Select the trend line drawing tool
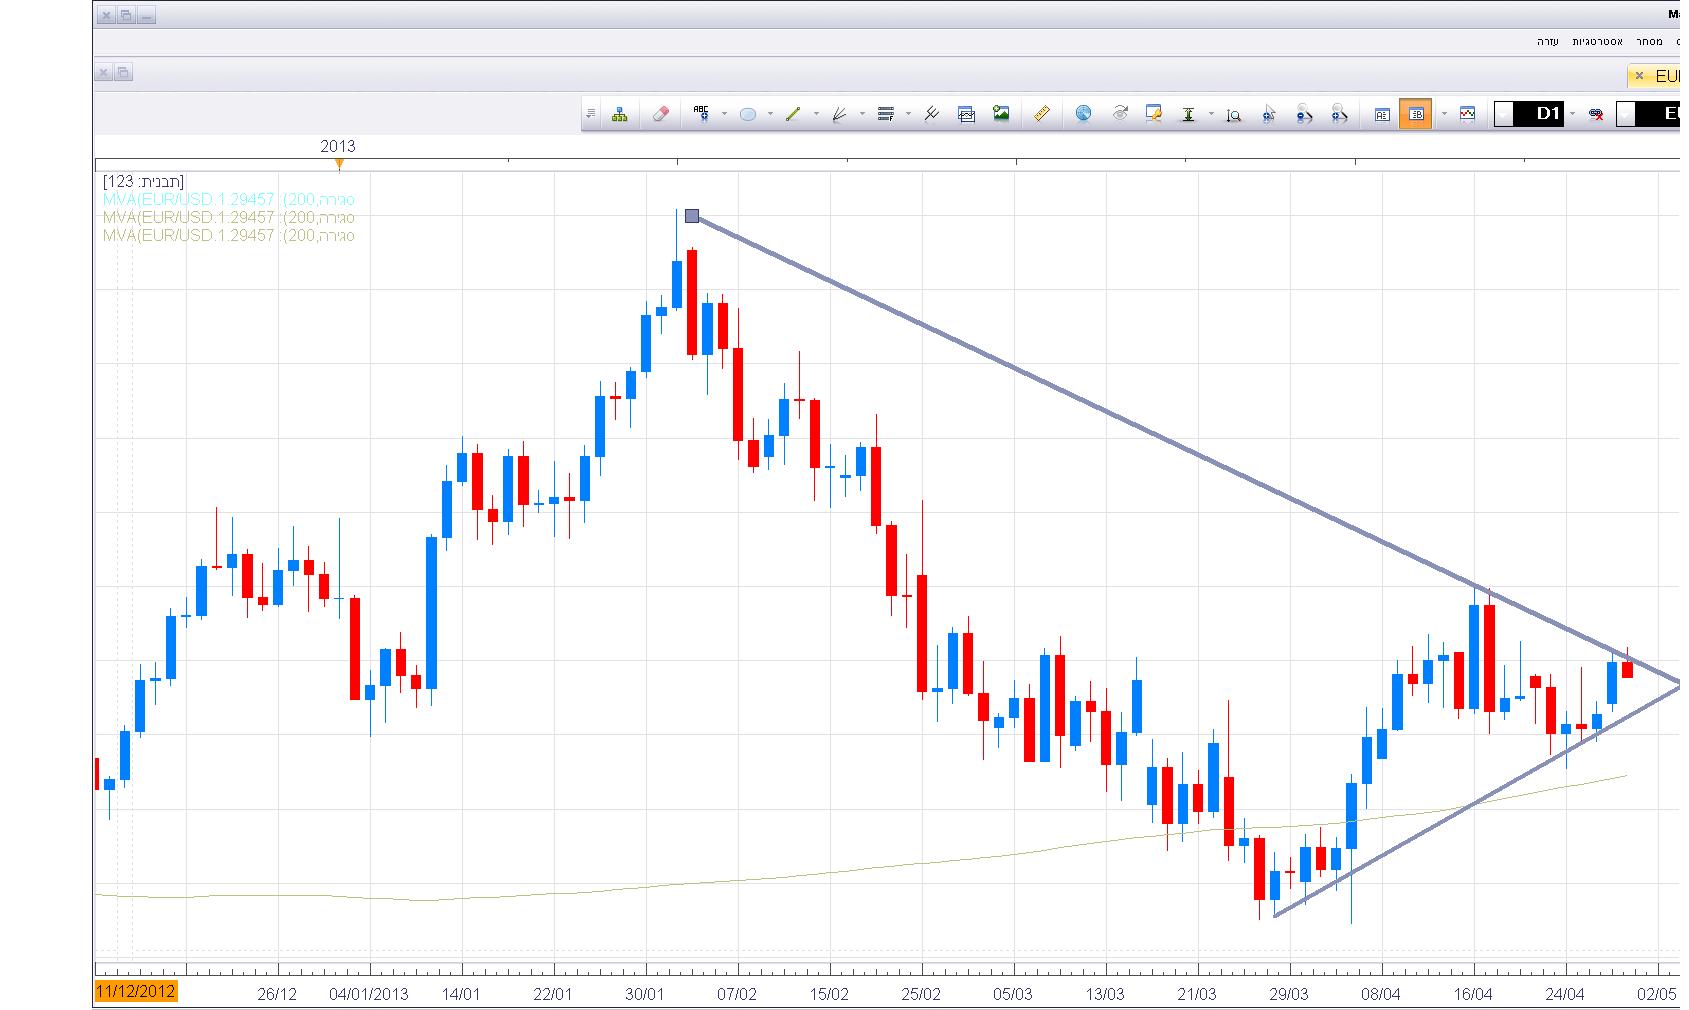Screen dimensions: 1689x1010 (x=793, y=114)
